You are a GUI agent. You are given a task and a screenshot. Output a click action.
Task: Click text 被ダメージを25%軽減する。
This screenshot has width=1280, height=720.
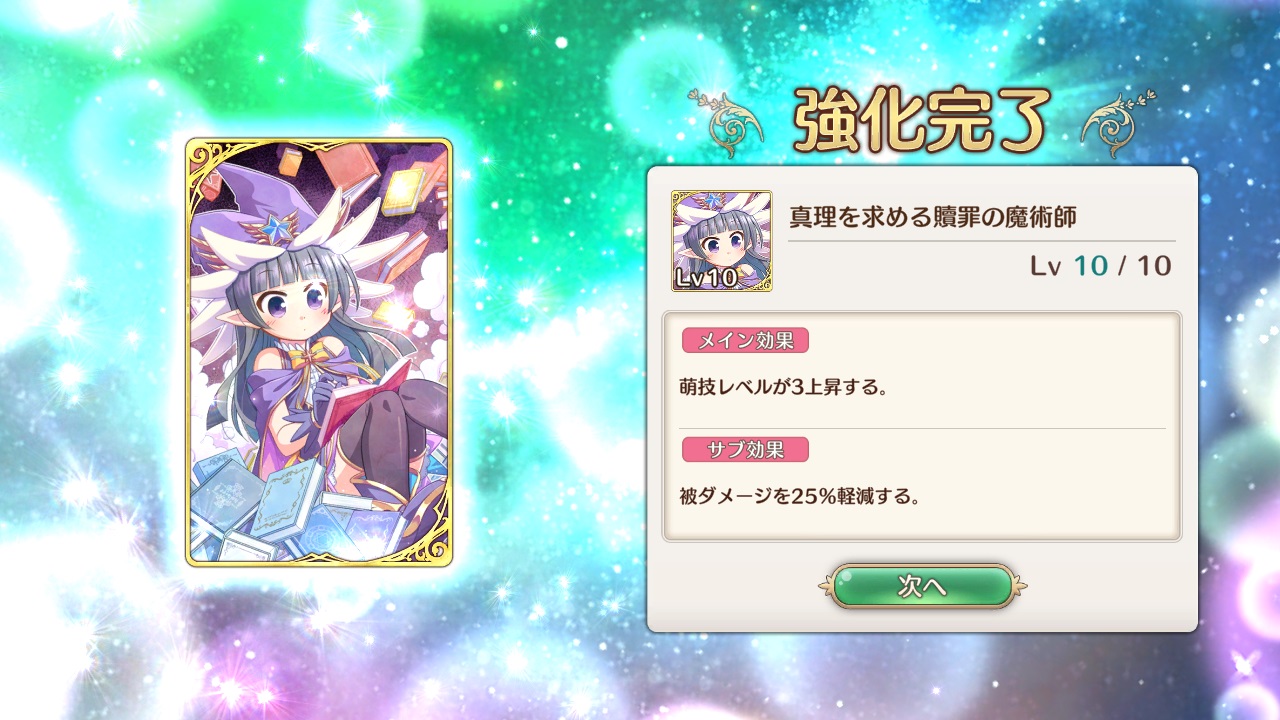coord(799,495)
